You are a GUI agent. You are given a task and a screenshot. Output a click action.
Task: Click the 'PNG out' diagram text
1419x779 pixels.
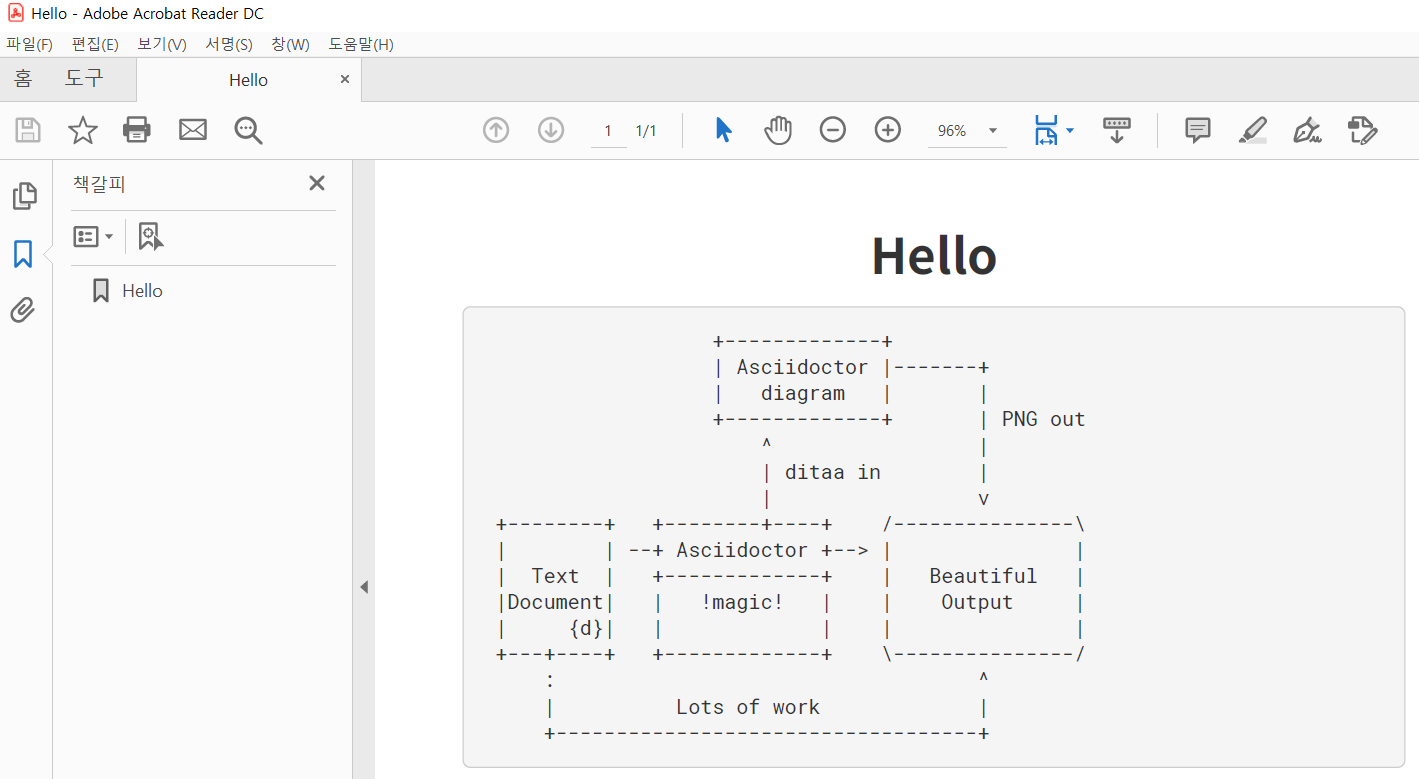pyautogui.click(x=1043, y=419)
